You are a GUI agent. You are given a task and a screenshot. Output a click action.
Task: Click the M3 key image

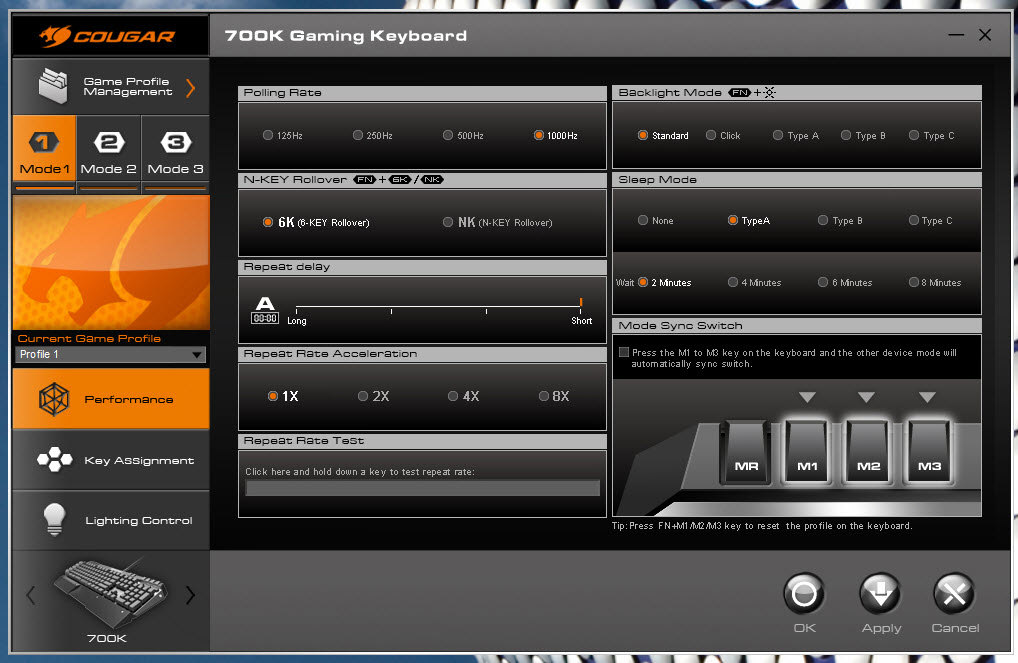point(929,452)
